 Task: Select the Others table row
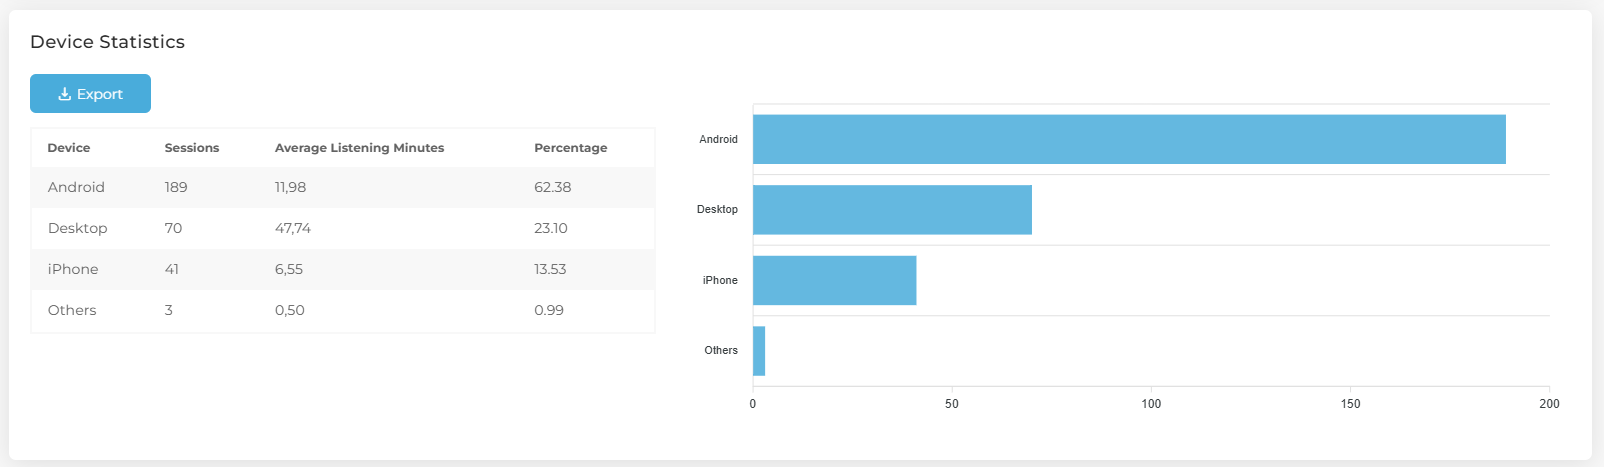343,310
